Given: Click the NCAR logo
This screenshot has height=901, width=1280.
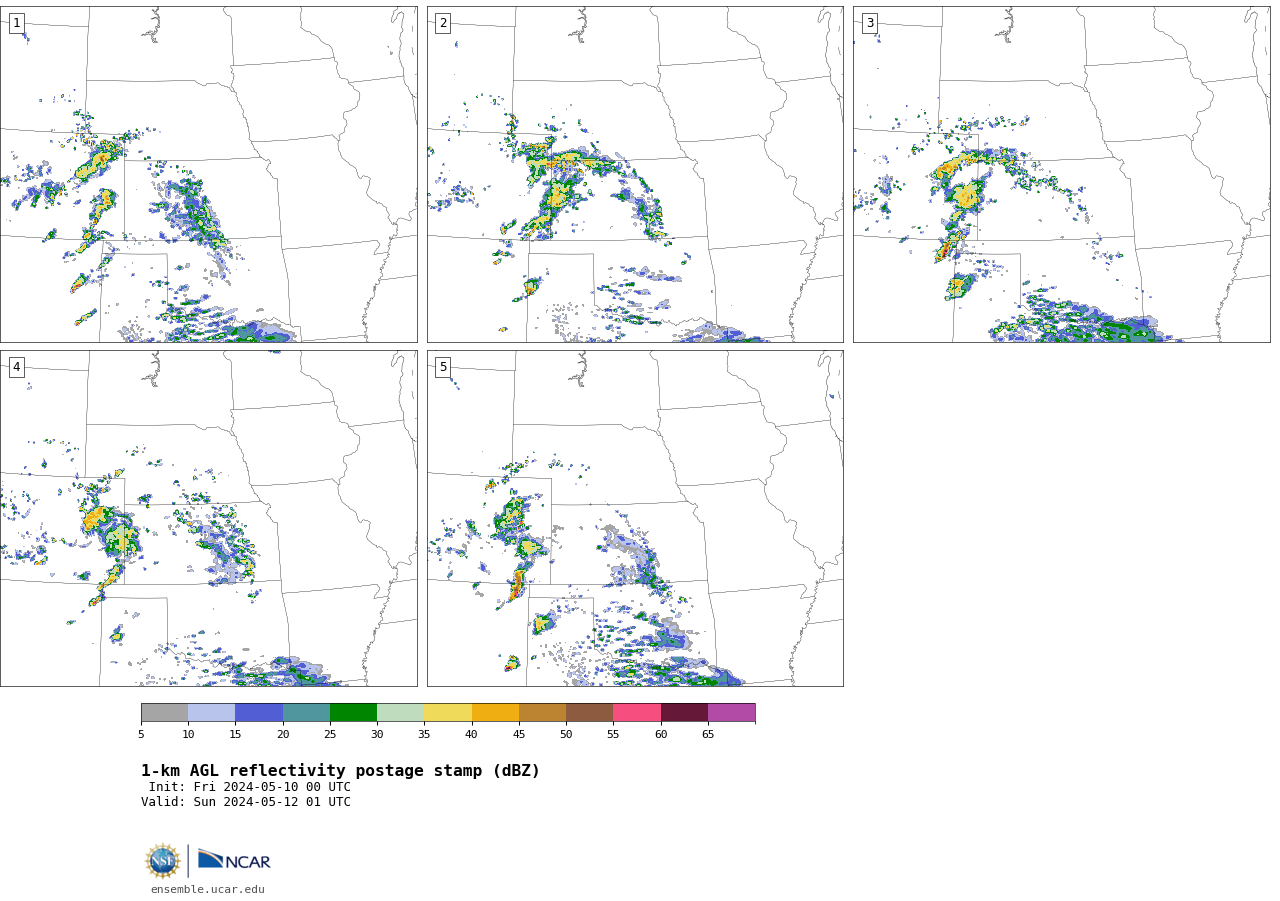Looking at the screenshot, I should 234,860.
